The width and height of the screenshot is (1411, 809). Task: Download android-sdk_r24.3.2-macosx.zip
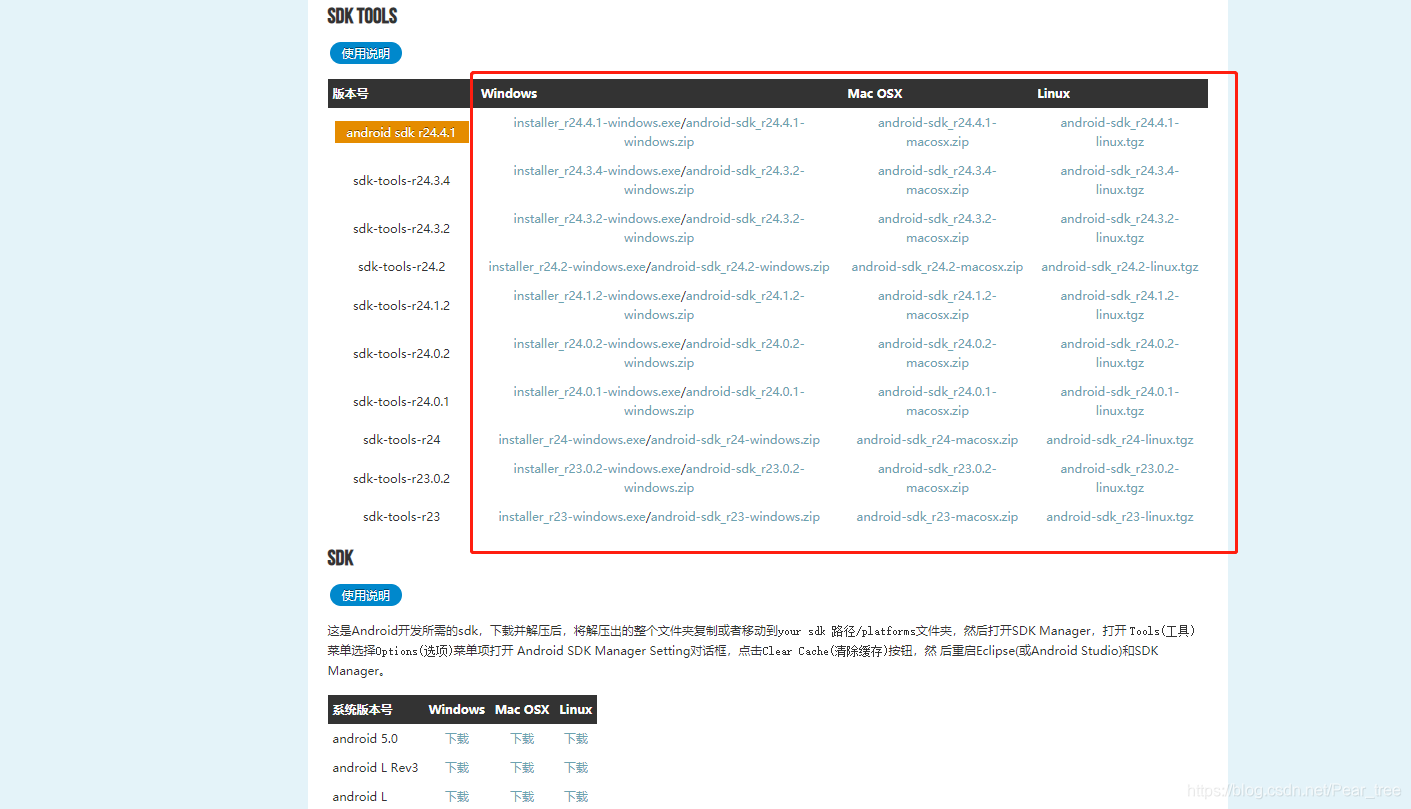938,228
